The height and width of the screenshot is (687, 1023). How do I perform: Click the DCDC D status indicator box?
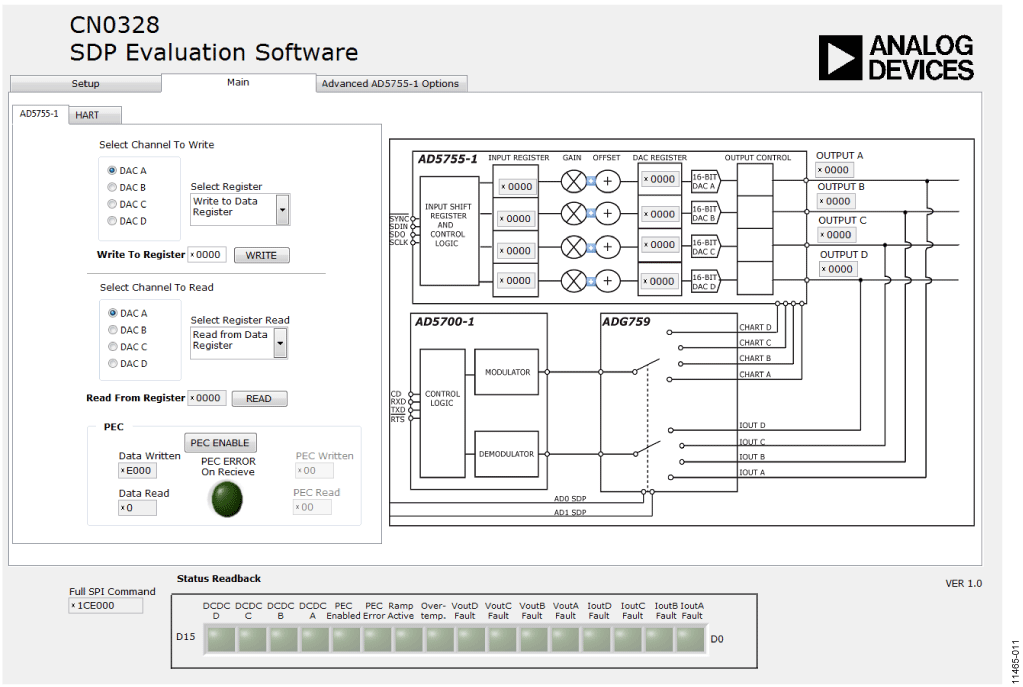point(220,639)
